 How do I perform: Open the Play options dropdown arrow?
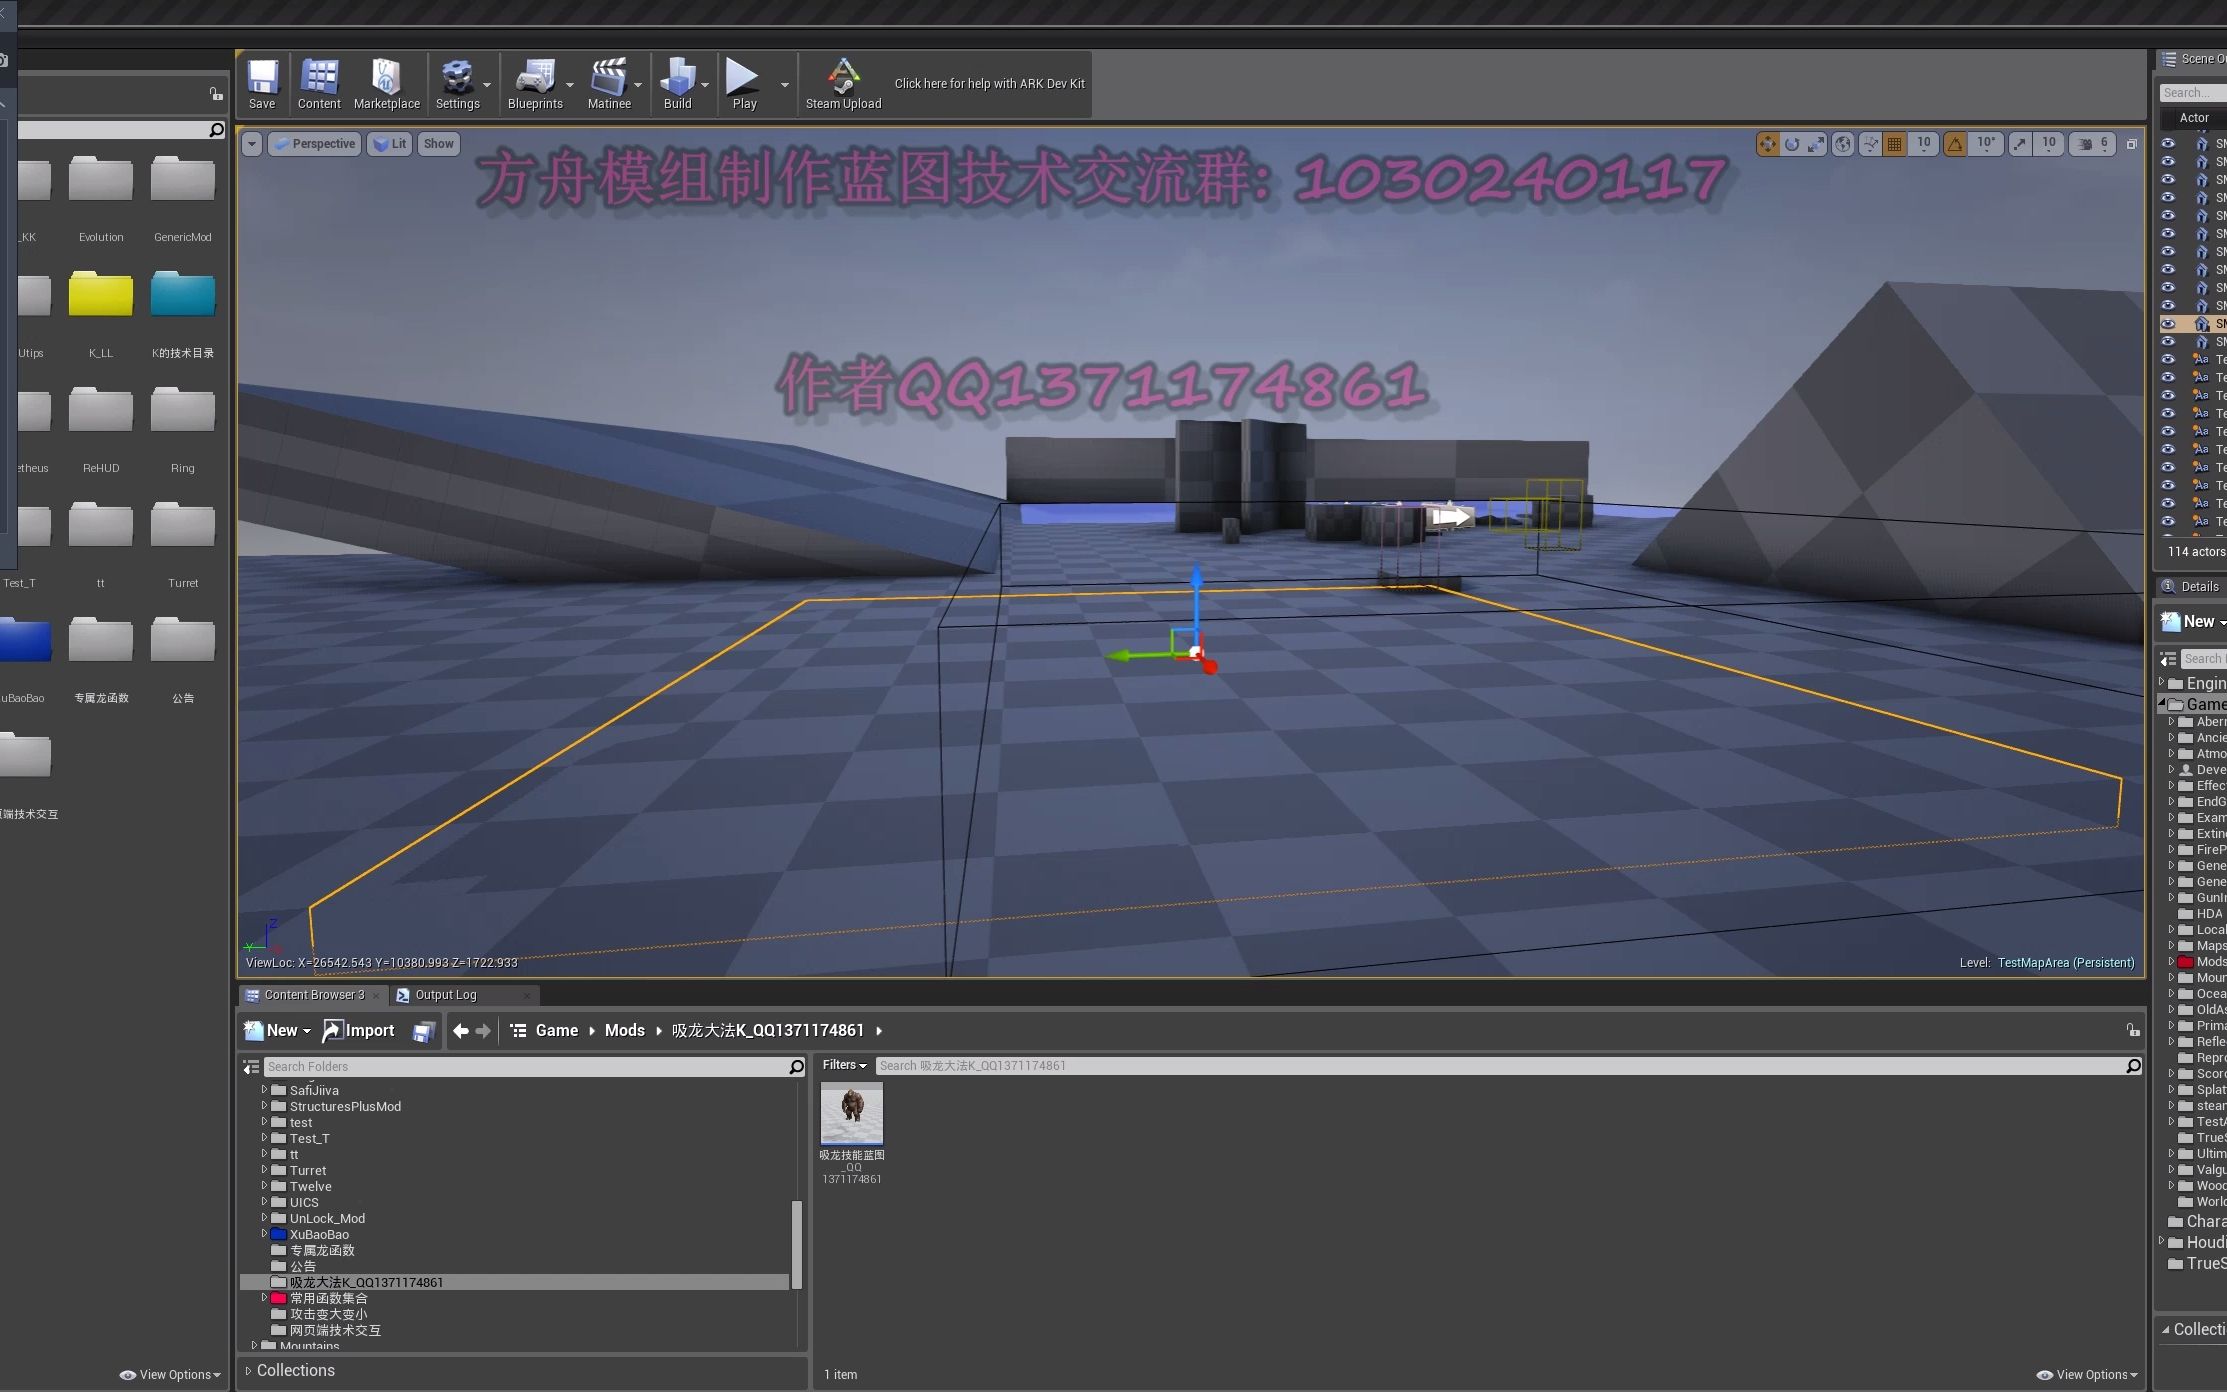pyautogui.click(x=785, y=85)
